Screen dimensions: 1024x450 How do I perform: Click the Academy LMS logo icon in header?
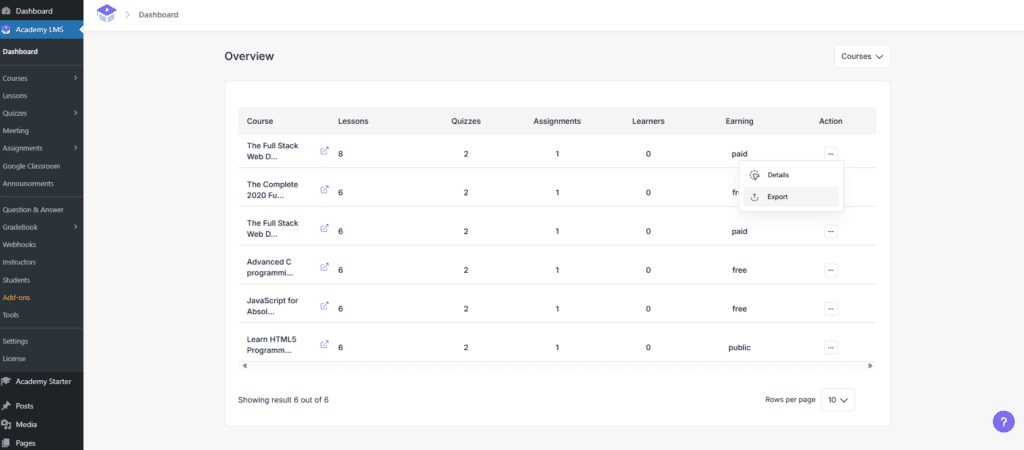coord(106,14)
